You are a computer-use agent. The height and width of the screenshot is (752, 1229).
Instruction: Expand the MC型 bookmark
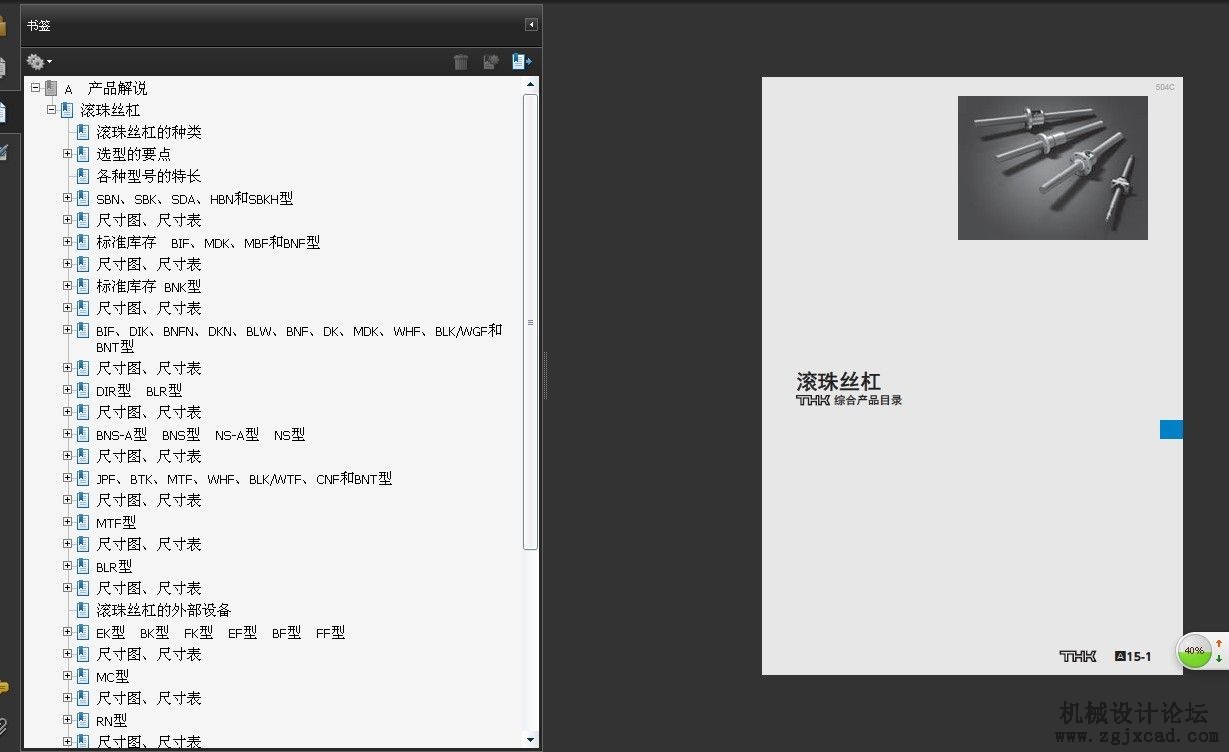(68, 676)
